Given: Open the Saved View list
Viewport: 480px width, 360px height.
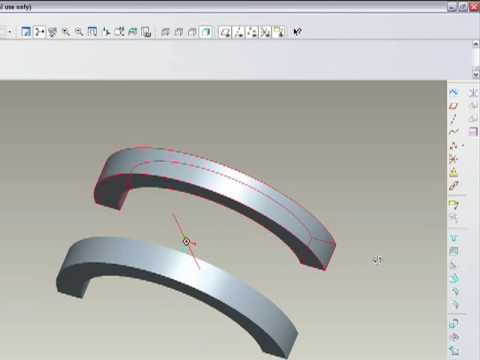Looking at the screenshot, I should point(119,32).
